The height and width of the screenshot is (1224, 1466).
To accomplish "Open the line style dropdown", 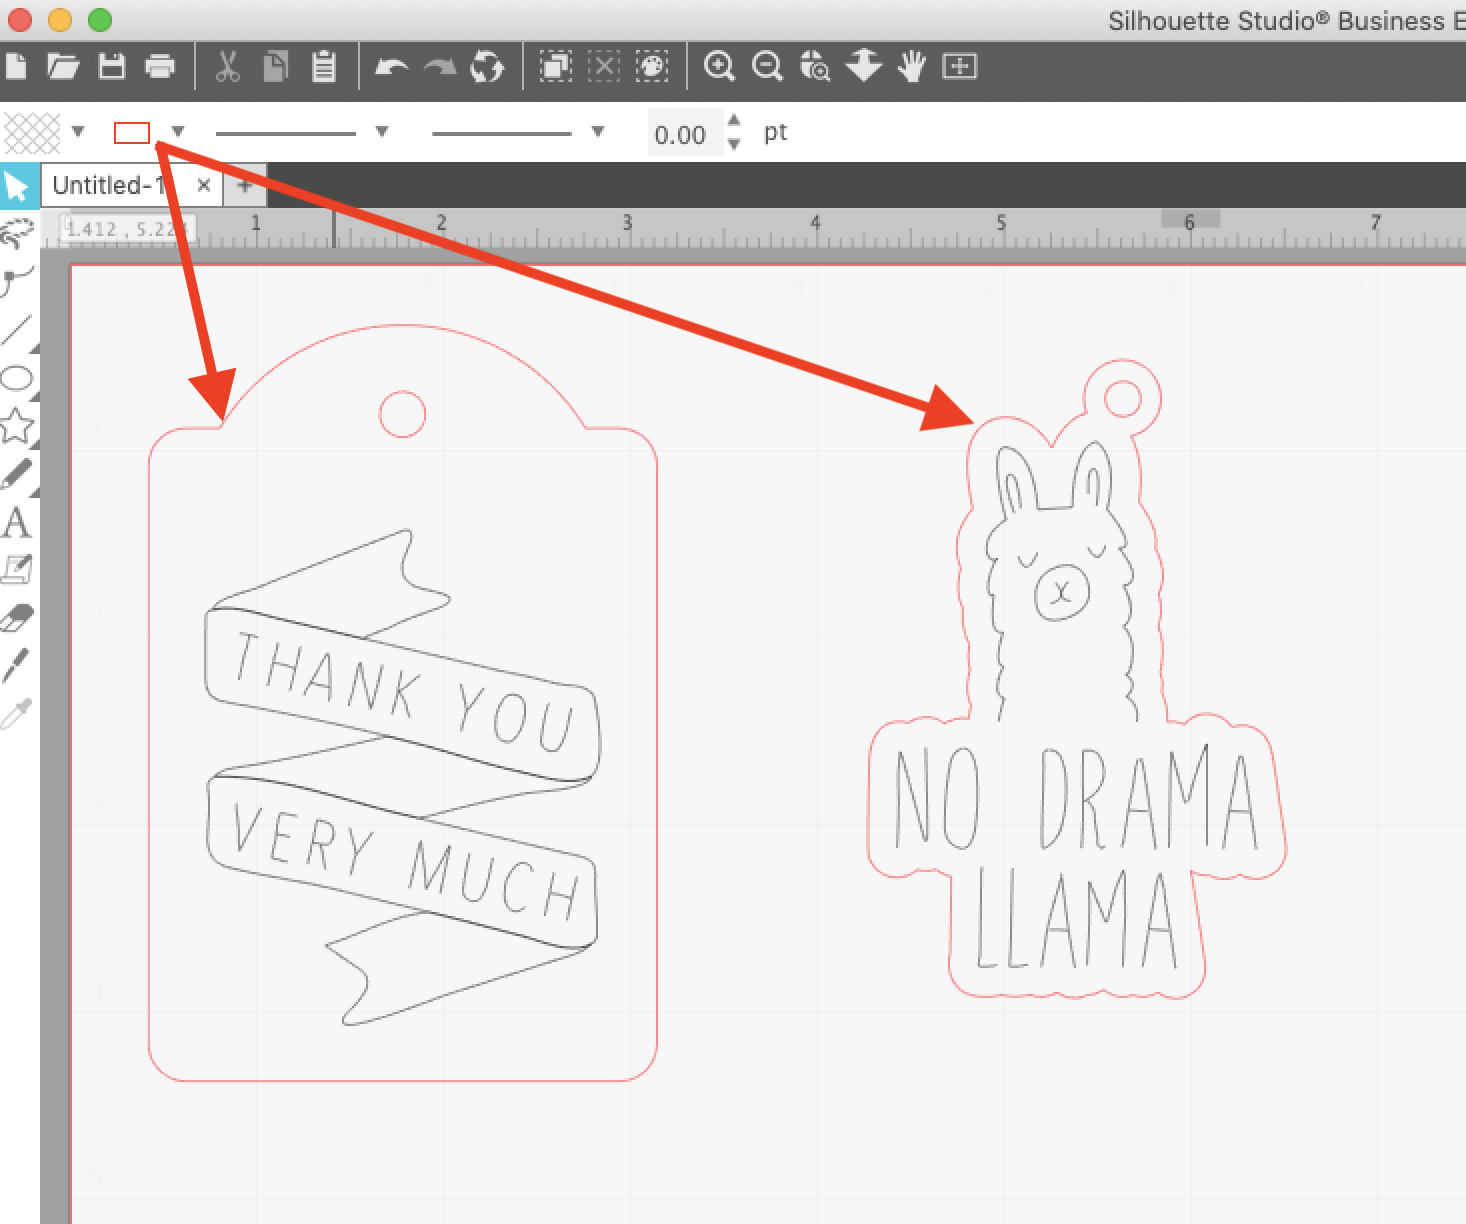I will pos(380,131).
